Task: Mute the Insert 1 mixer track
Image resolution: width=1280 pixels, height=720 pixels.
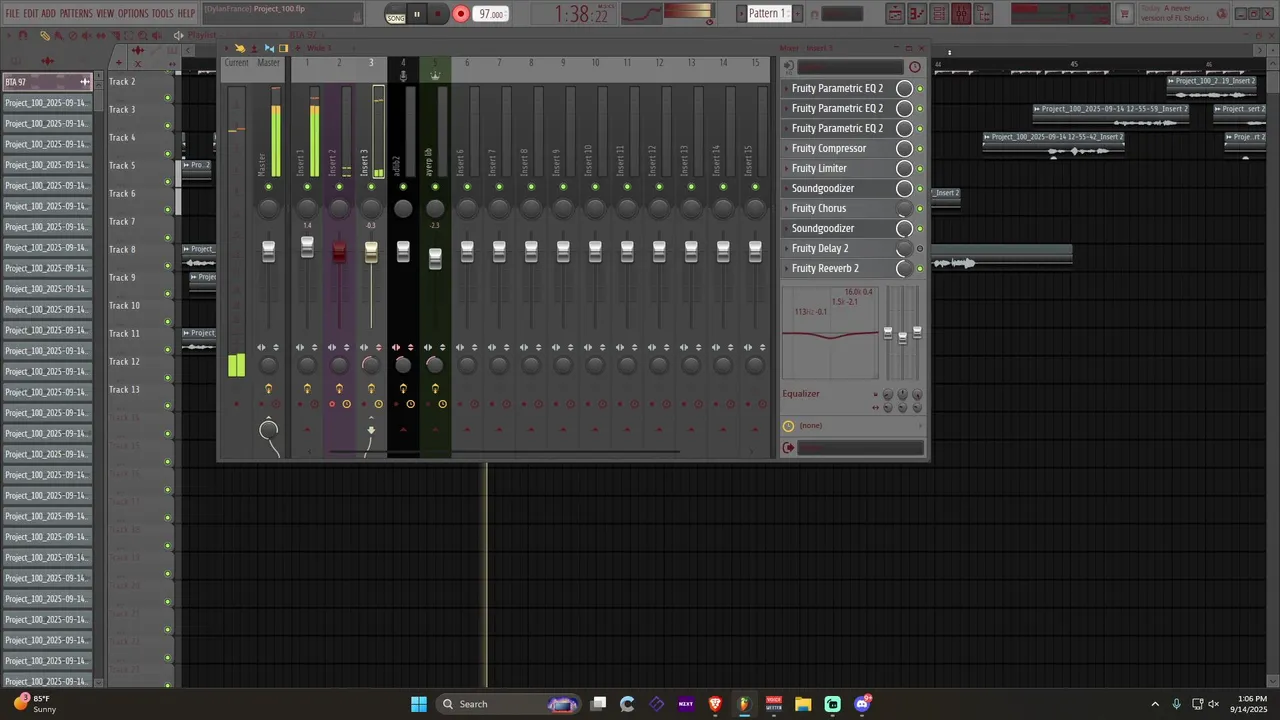Action: [x=307, y=187]
